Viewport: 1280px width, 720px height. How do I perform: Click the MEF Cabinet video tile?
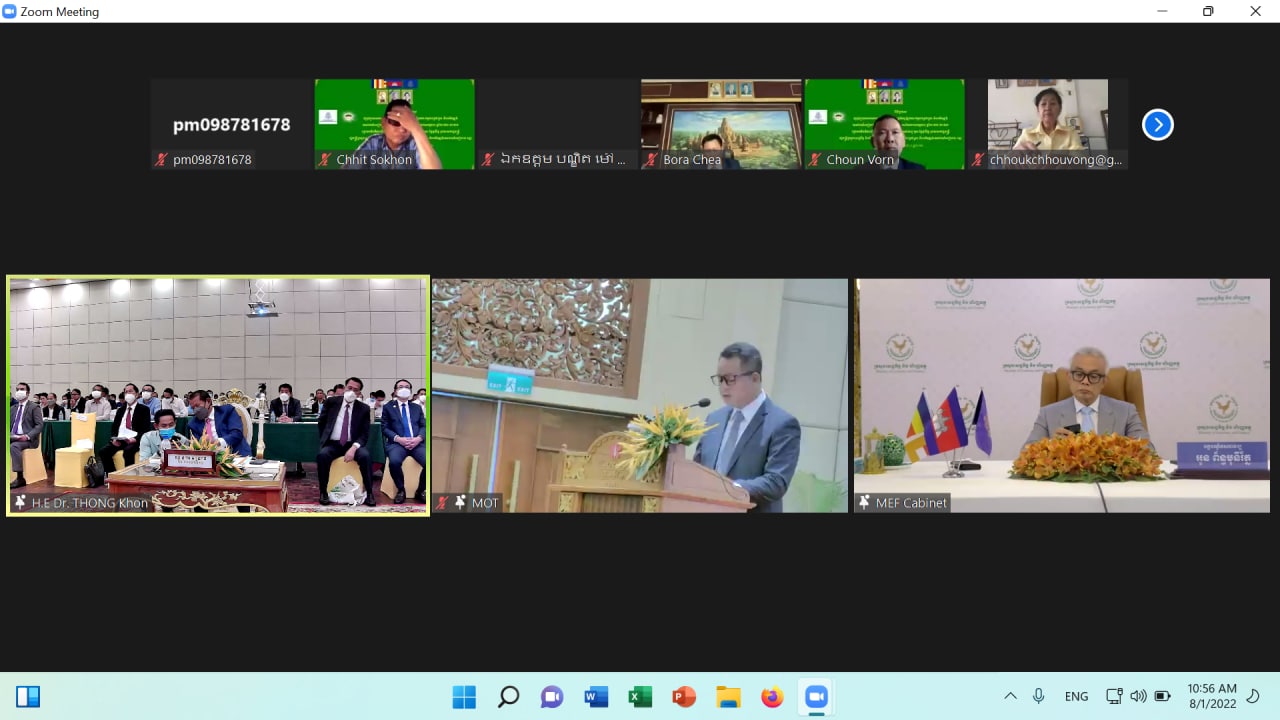pyautogui.click(x=1061, y=396)
